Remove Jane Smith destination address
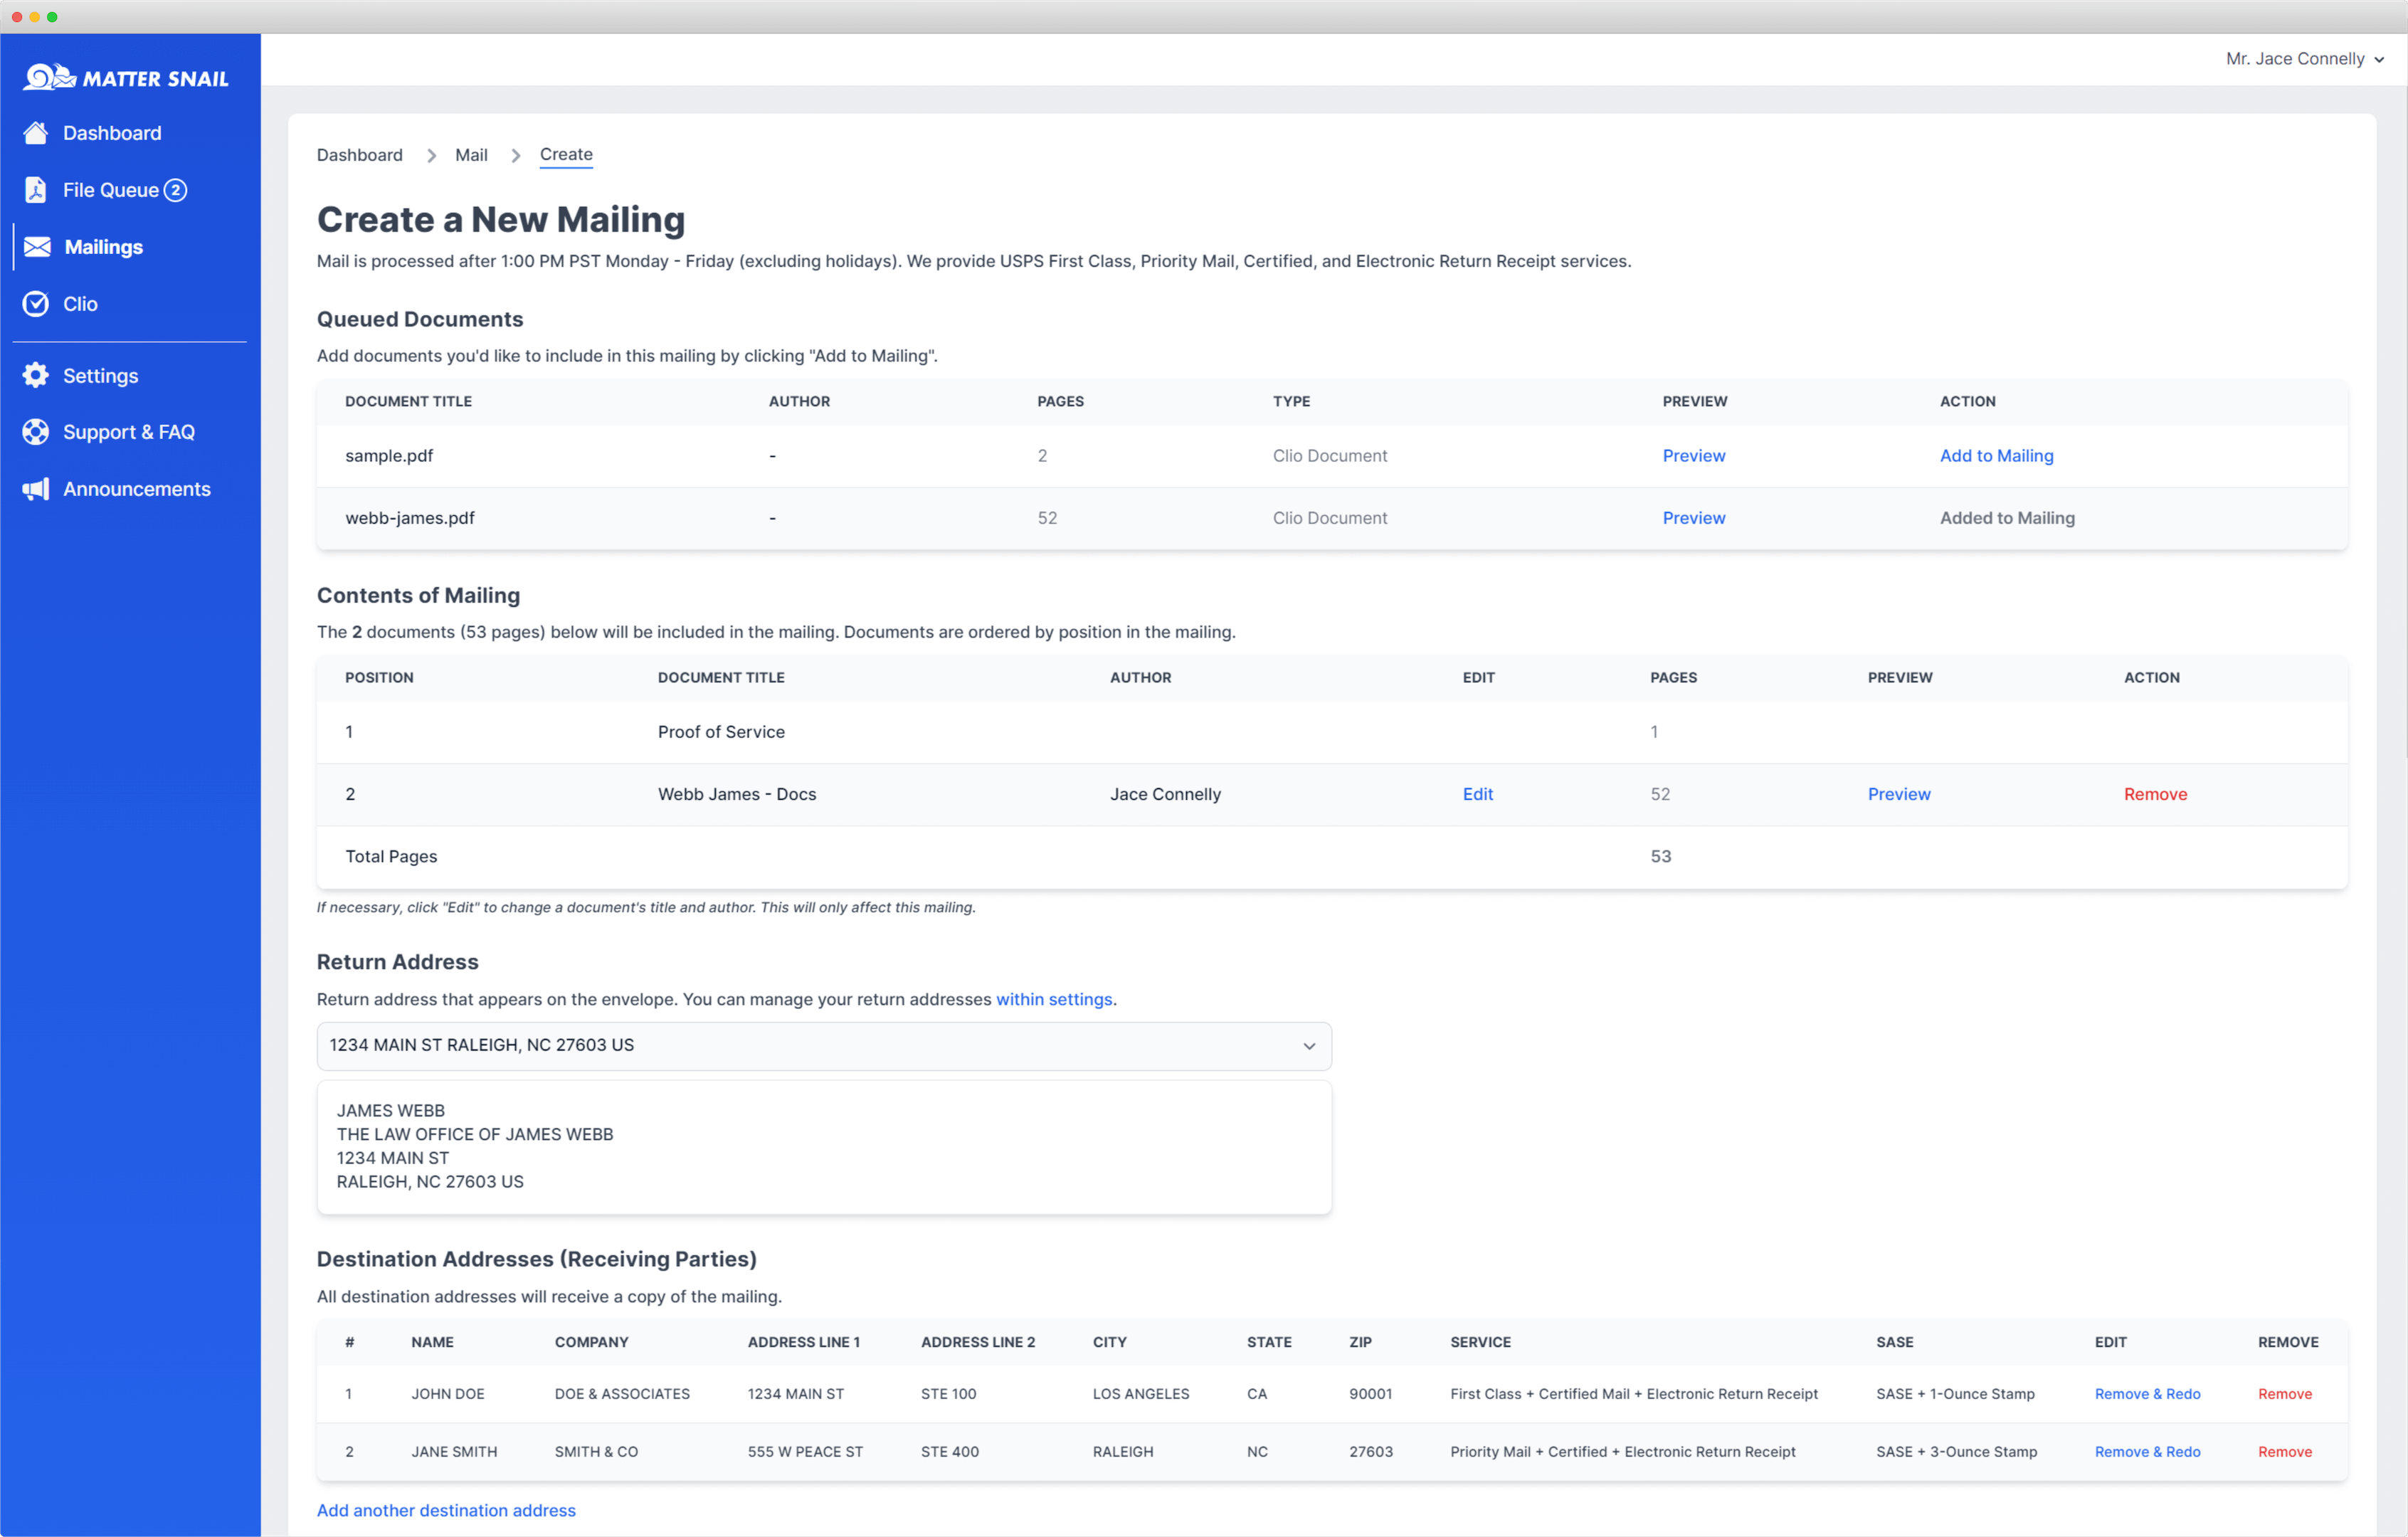The image size is (2408, 1537). tap(2284, 1452)
